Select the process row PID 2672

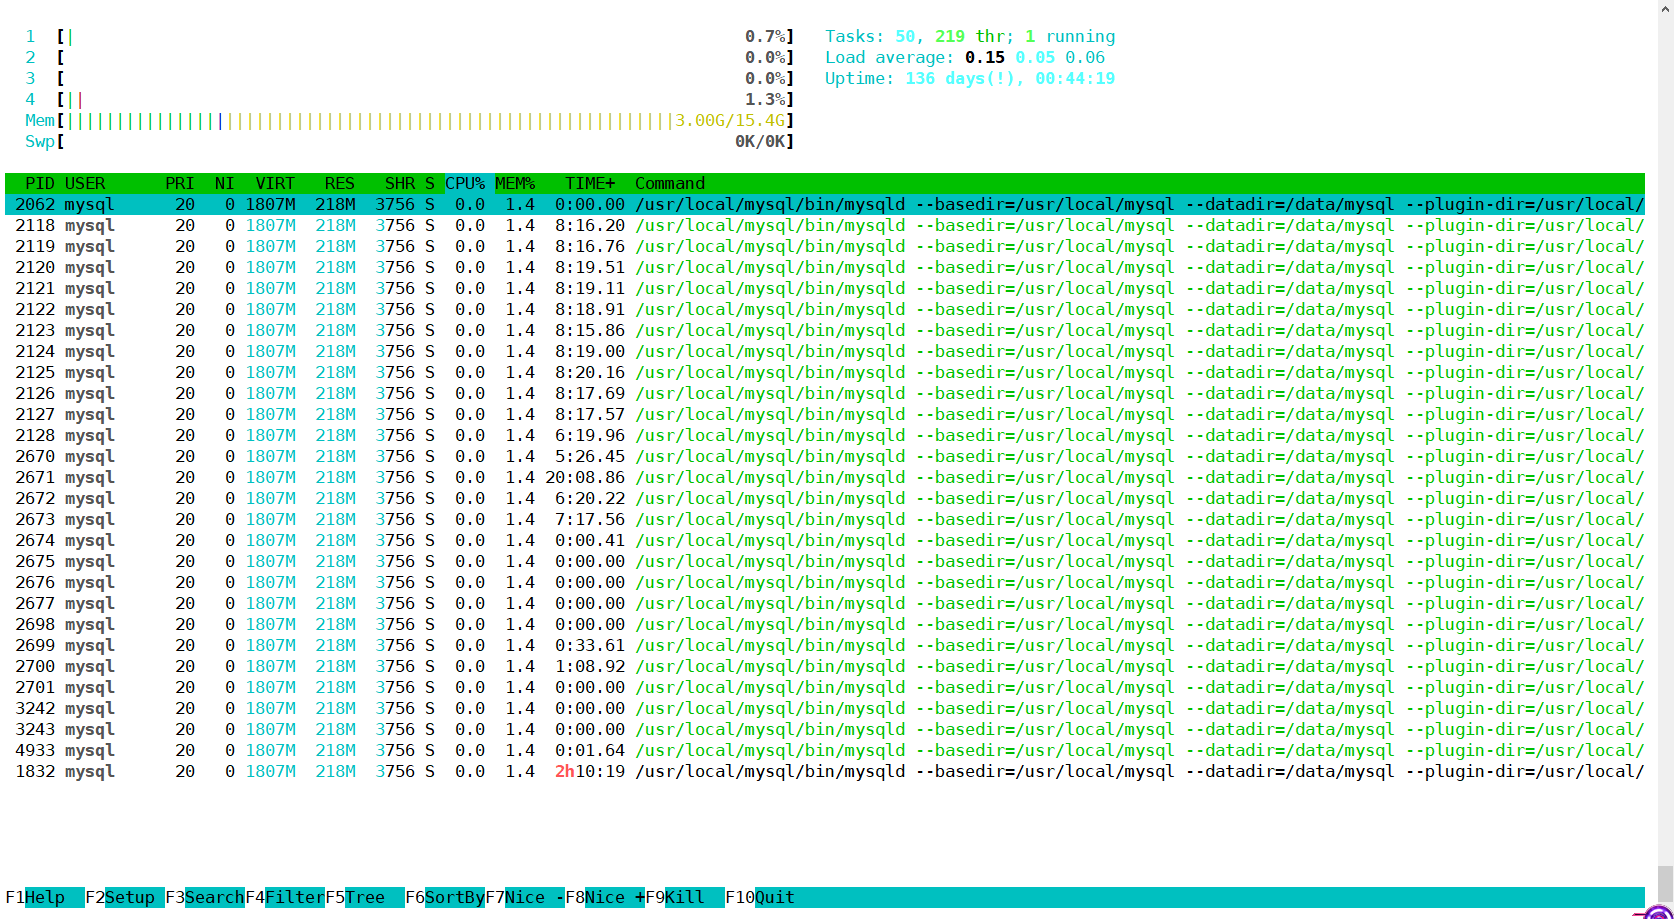825,498
